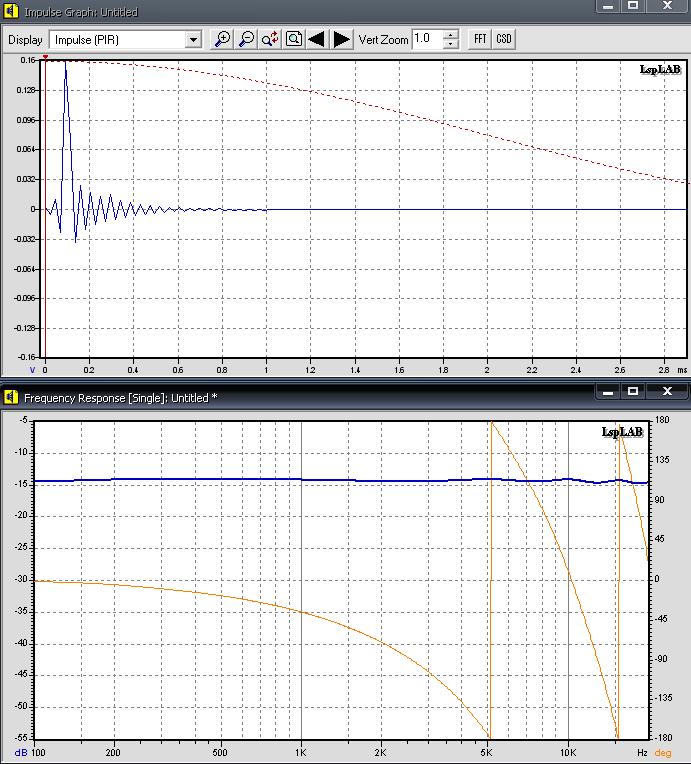Viewport: 691px width, 764px height.
Task: Increase Vert Zoom with the up stepper
Action: [x=451, y=35]
